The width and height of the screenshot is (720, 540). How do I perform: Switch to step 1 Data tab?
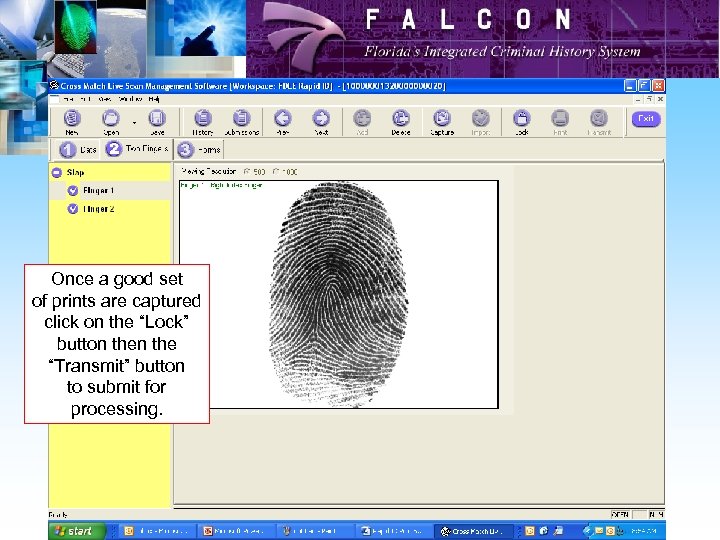click(x=77, y=150)
